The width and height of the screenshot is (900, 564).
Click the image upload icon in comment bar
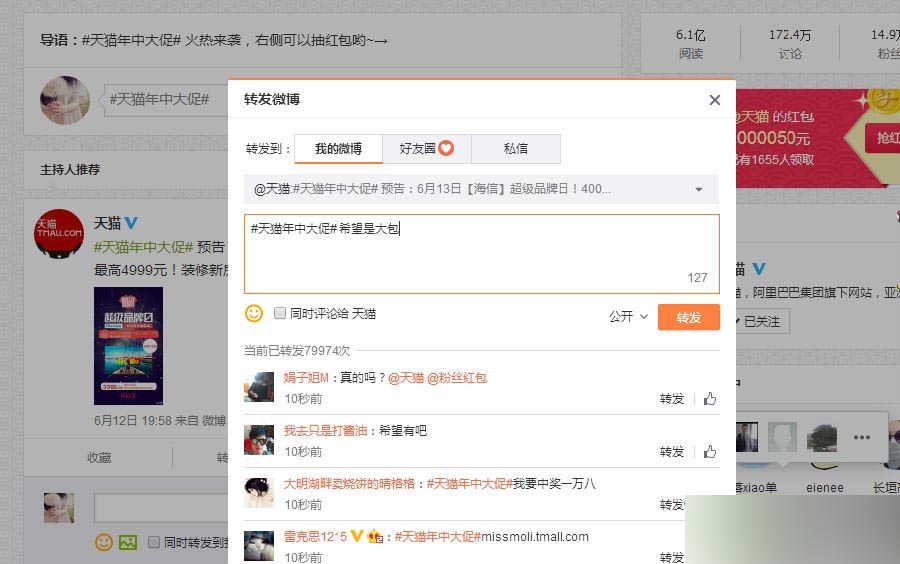pyautogui.click(x=128, y=542)
